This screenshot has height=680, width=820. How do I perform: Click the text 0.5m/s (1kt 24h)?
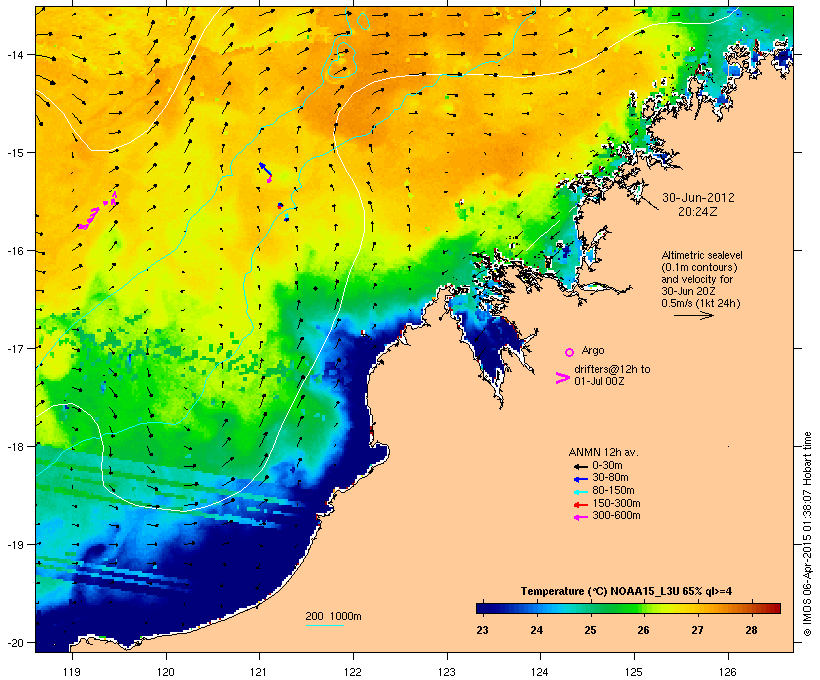pyautogui.click(x=701, y=303)
